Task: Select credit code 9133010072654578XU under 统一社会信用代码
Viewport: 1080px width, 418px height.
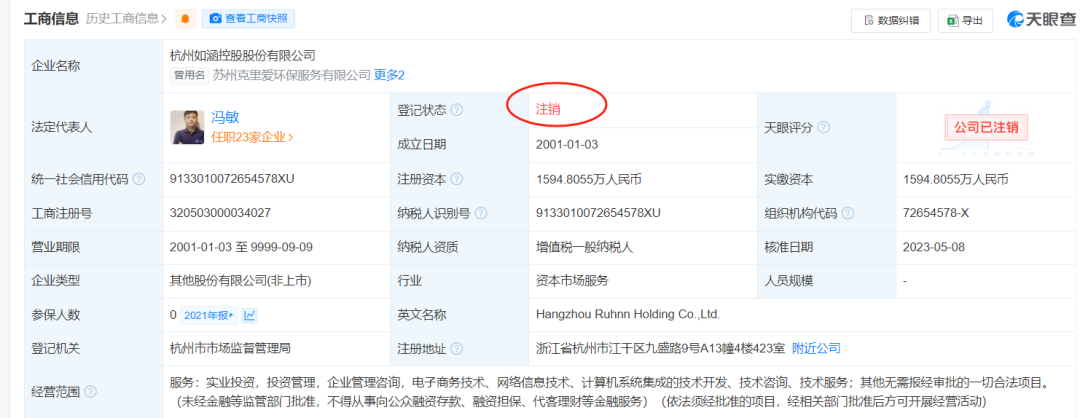Action: pyautogui.click(x=232, y=179)
